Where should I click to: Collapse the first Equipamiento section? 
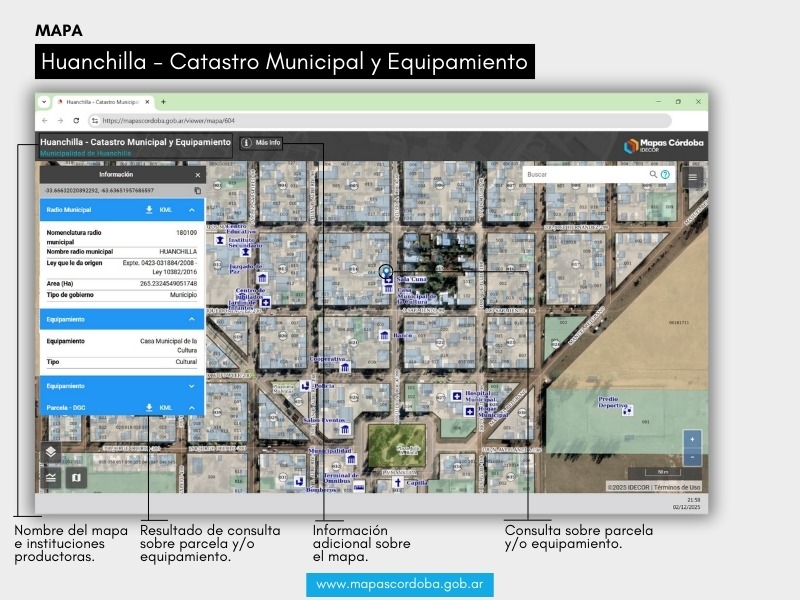coord(192,320)
